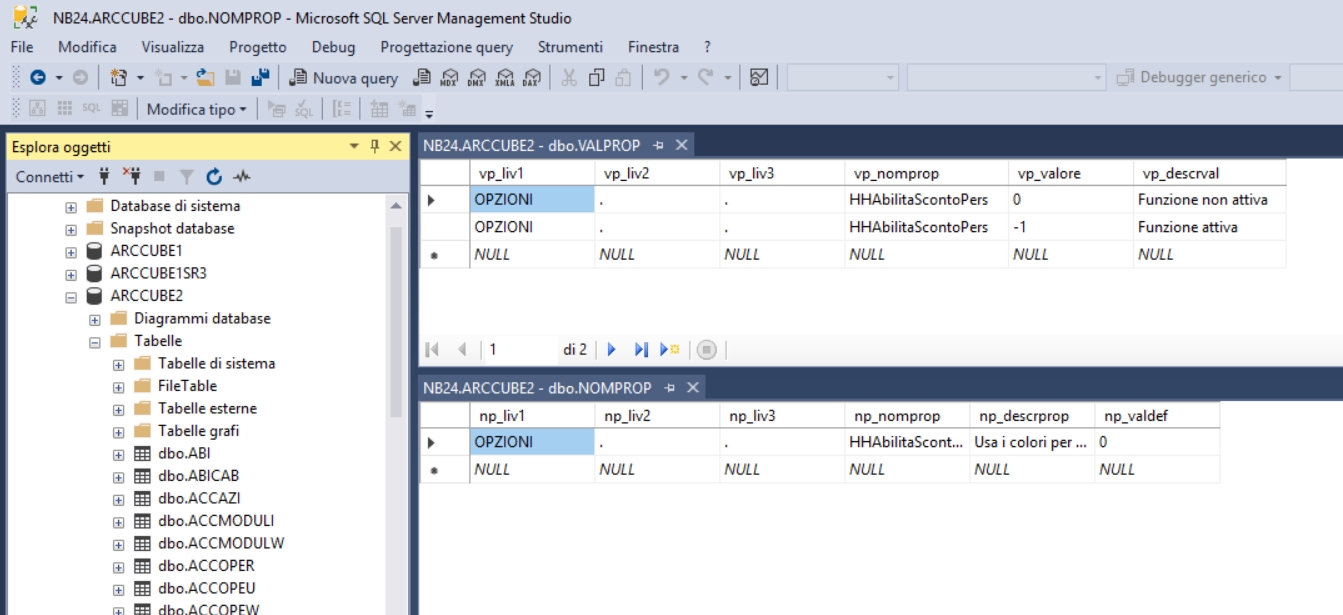Open the Modifica tipo dropdown
The width and height of the screenshot is (1343, 615).
coord(196,110)
